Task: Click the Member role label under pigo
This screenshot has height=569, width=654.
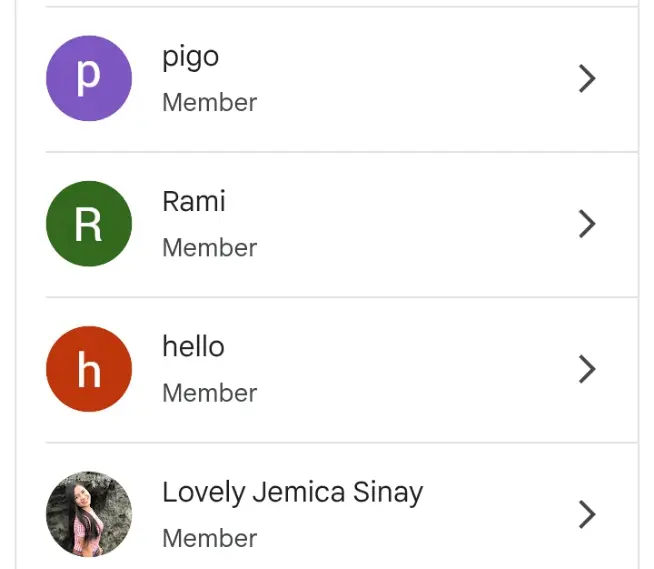Action: pos(209,103)
